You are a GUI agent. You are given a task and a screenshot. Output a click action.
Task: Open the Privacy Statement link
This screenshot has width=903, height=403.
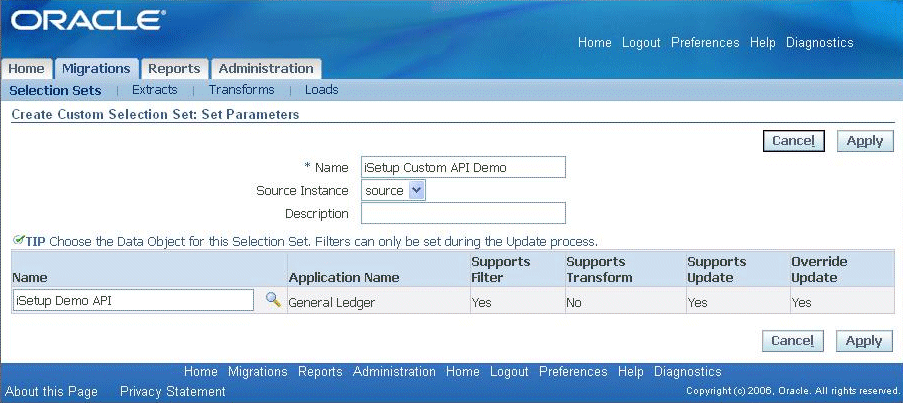coord(173,391)
